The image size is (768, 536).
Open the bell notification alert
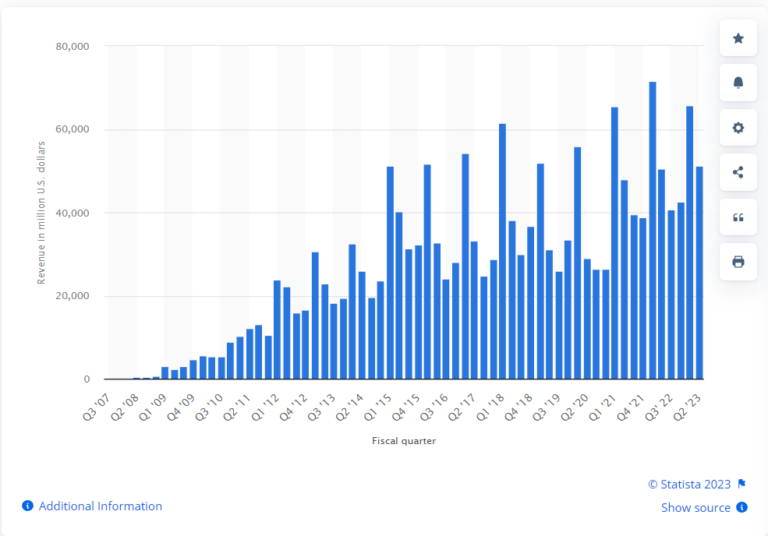tap(738, 83)
